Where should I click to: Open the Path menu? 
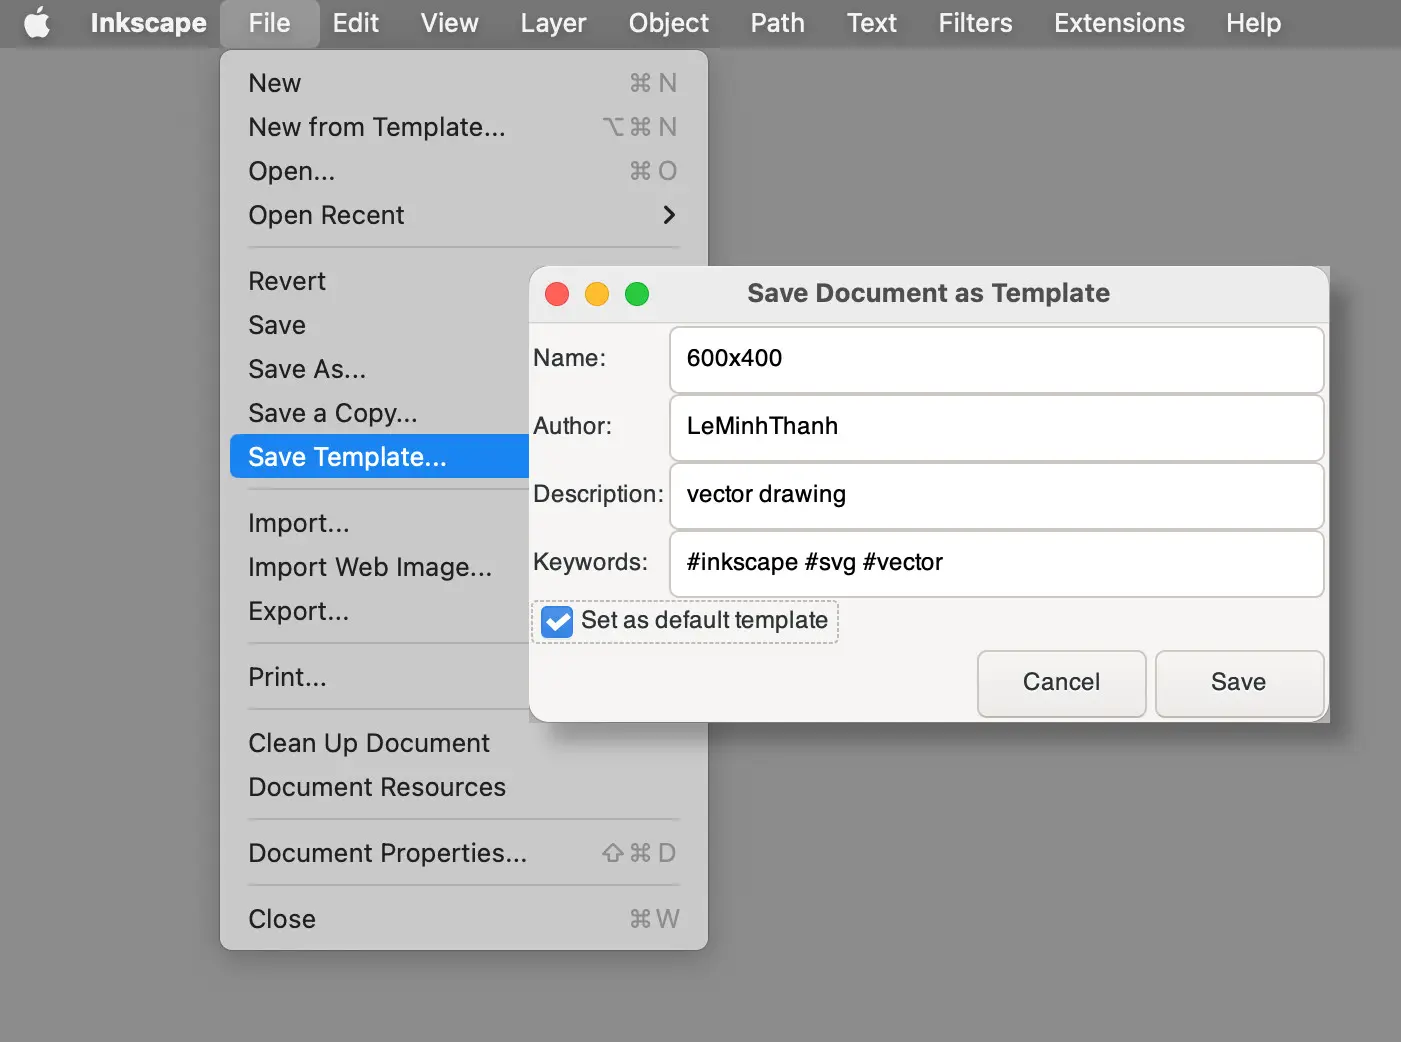coord(777,23)
